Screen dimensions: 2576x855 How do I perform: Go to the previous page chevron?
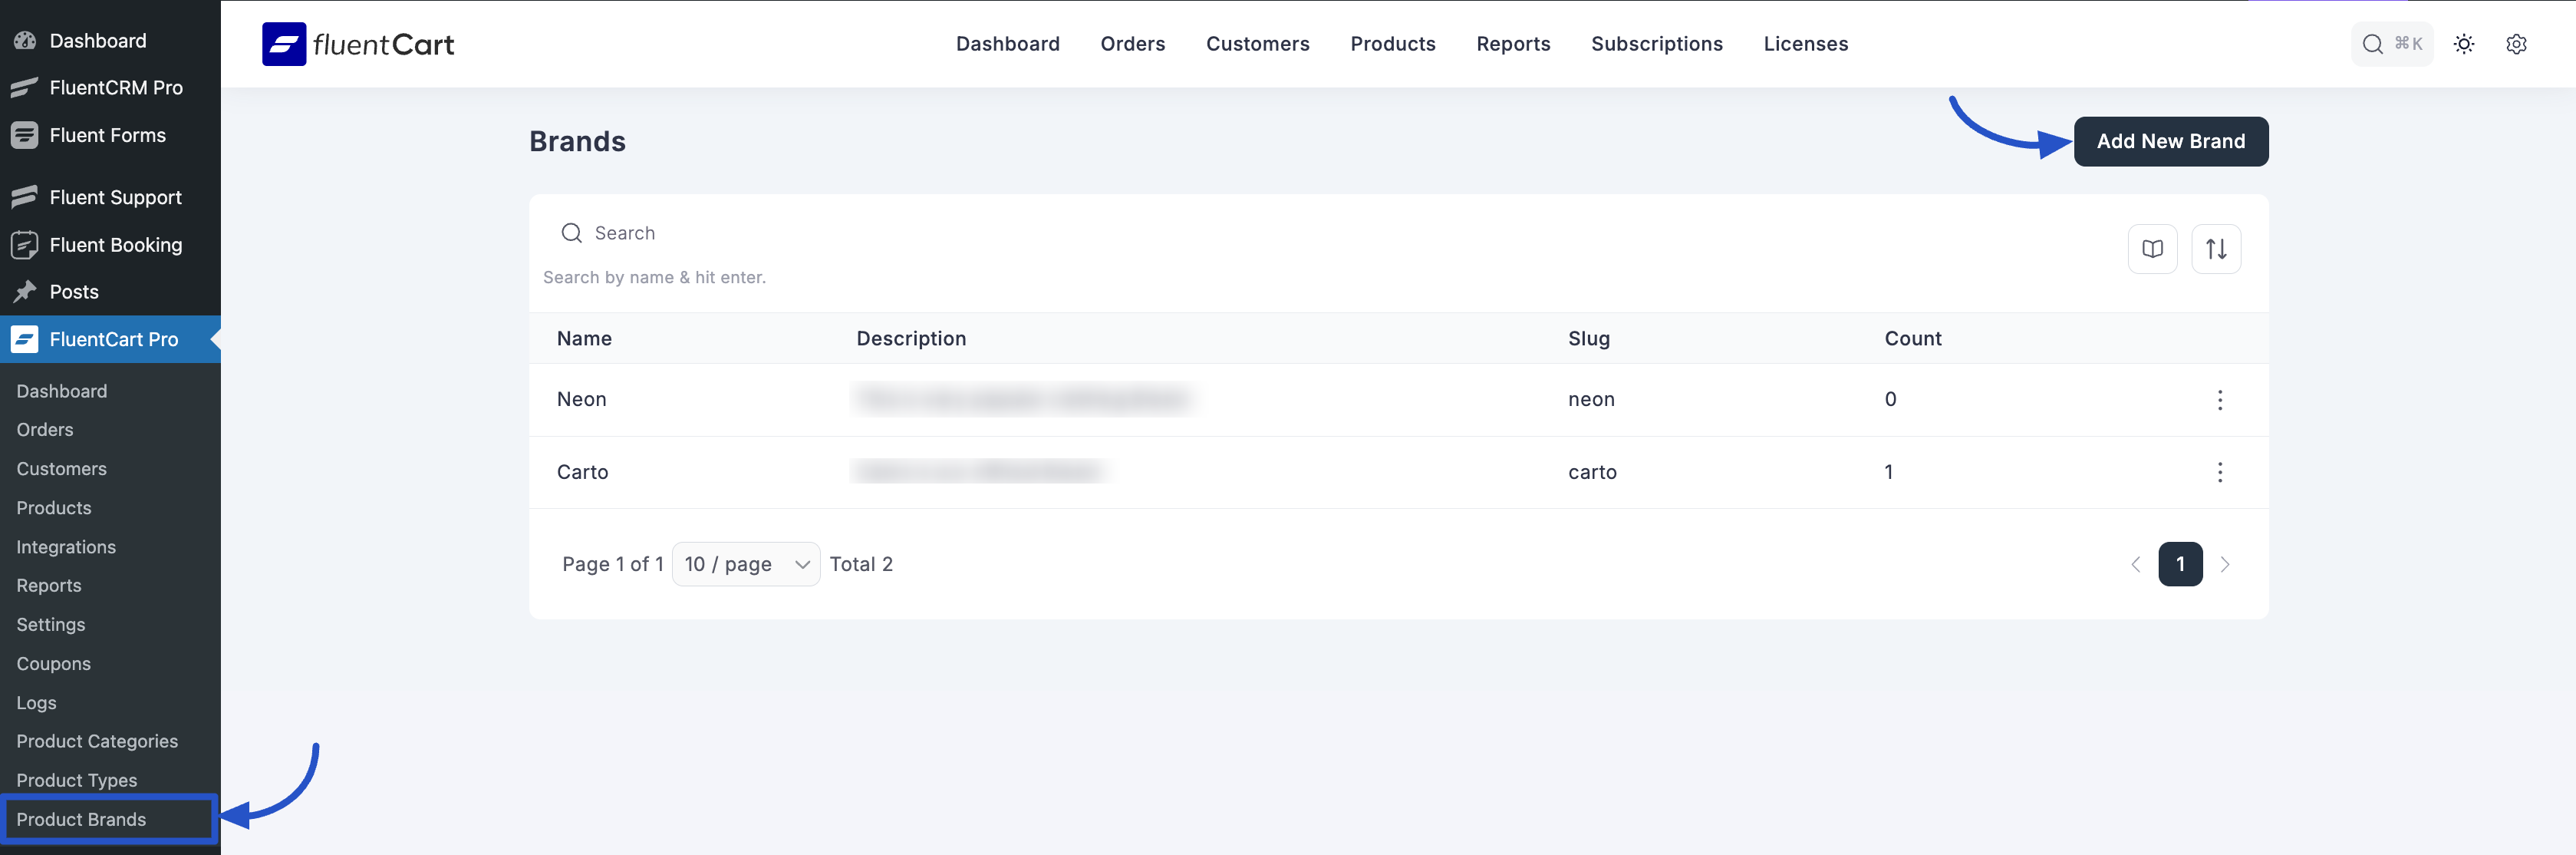pos(2135,564)
